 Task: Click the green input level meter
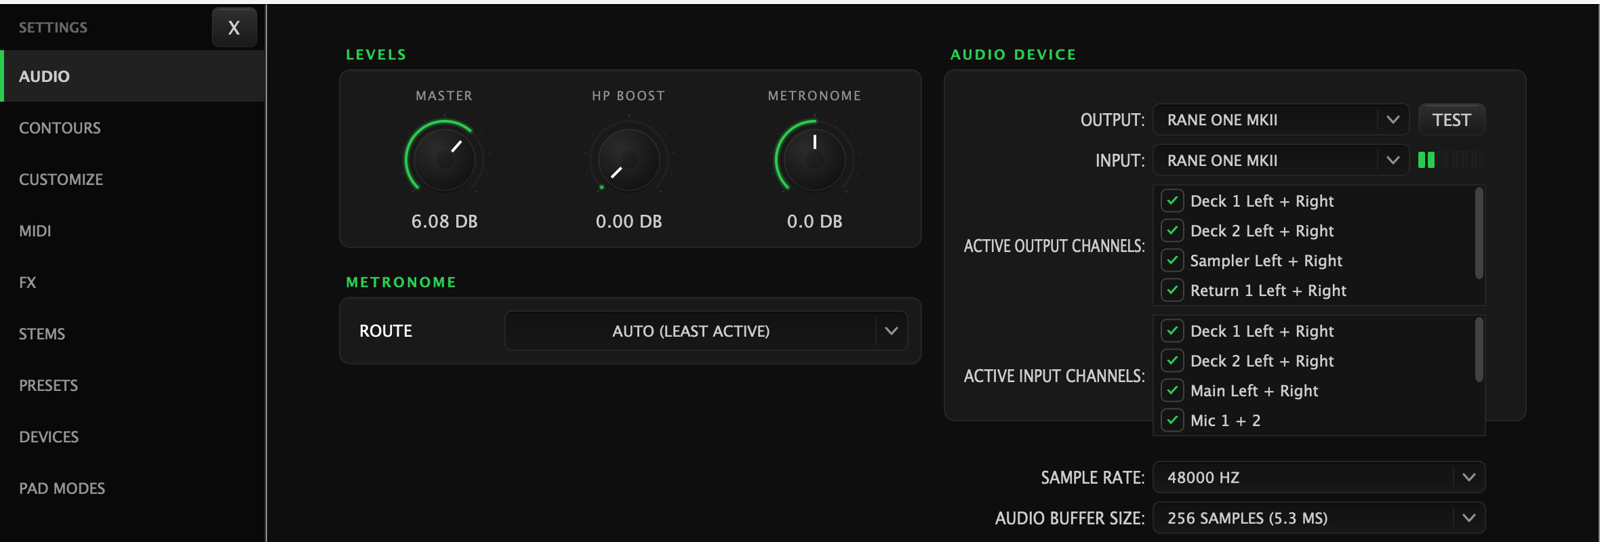tap(1450, 160)
